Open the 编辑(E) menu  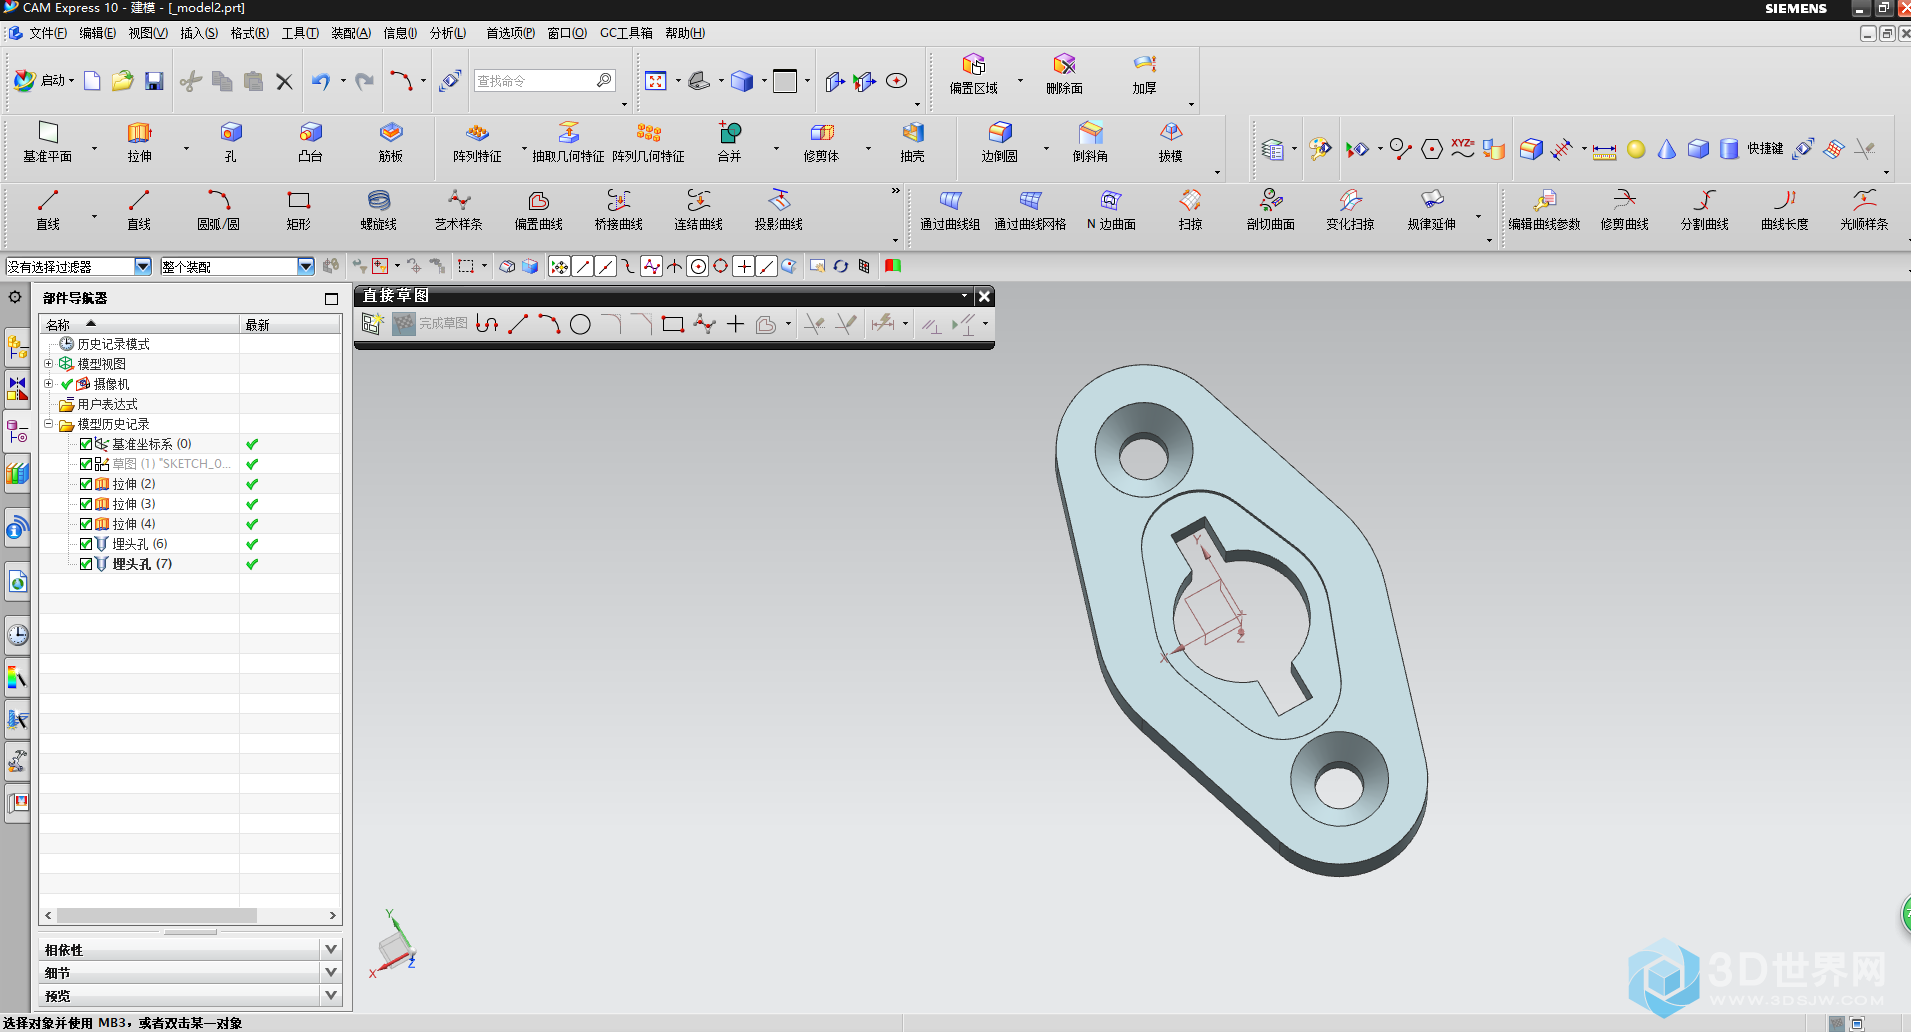coord(98,33)
